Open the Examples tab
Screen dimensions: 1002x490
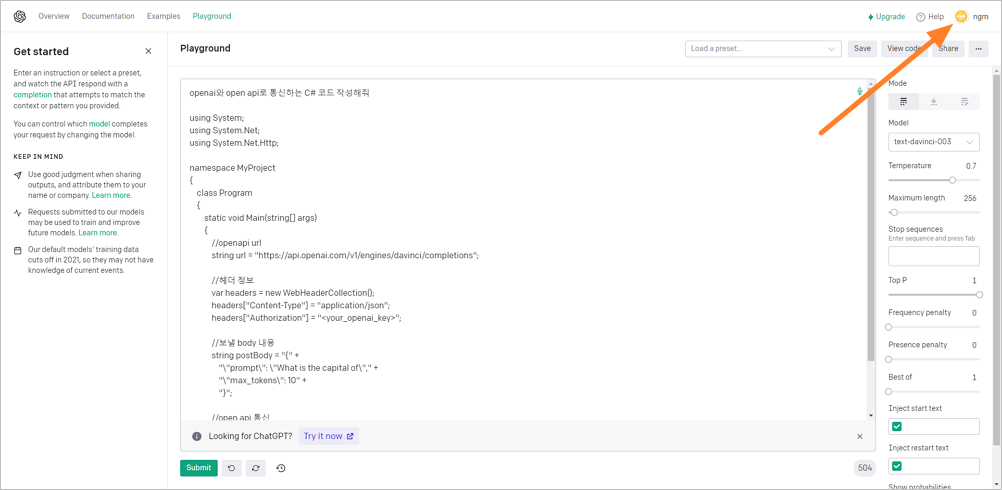pos(164,17)
